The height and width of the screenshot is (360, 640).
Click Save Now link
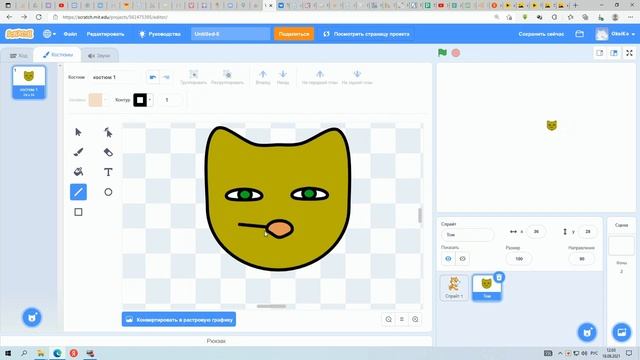(541, 34)
